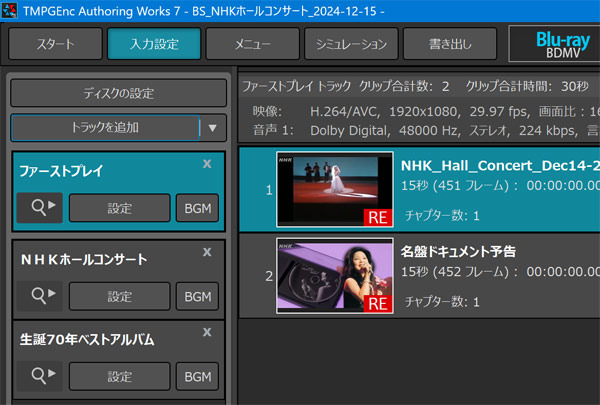Image resolution: width=600 pixels, height=405 pixels.
Task: Preview the ＮＨＫホールコンサート track icon
Action: click(x=40, y=296)
